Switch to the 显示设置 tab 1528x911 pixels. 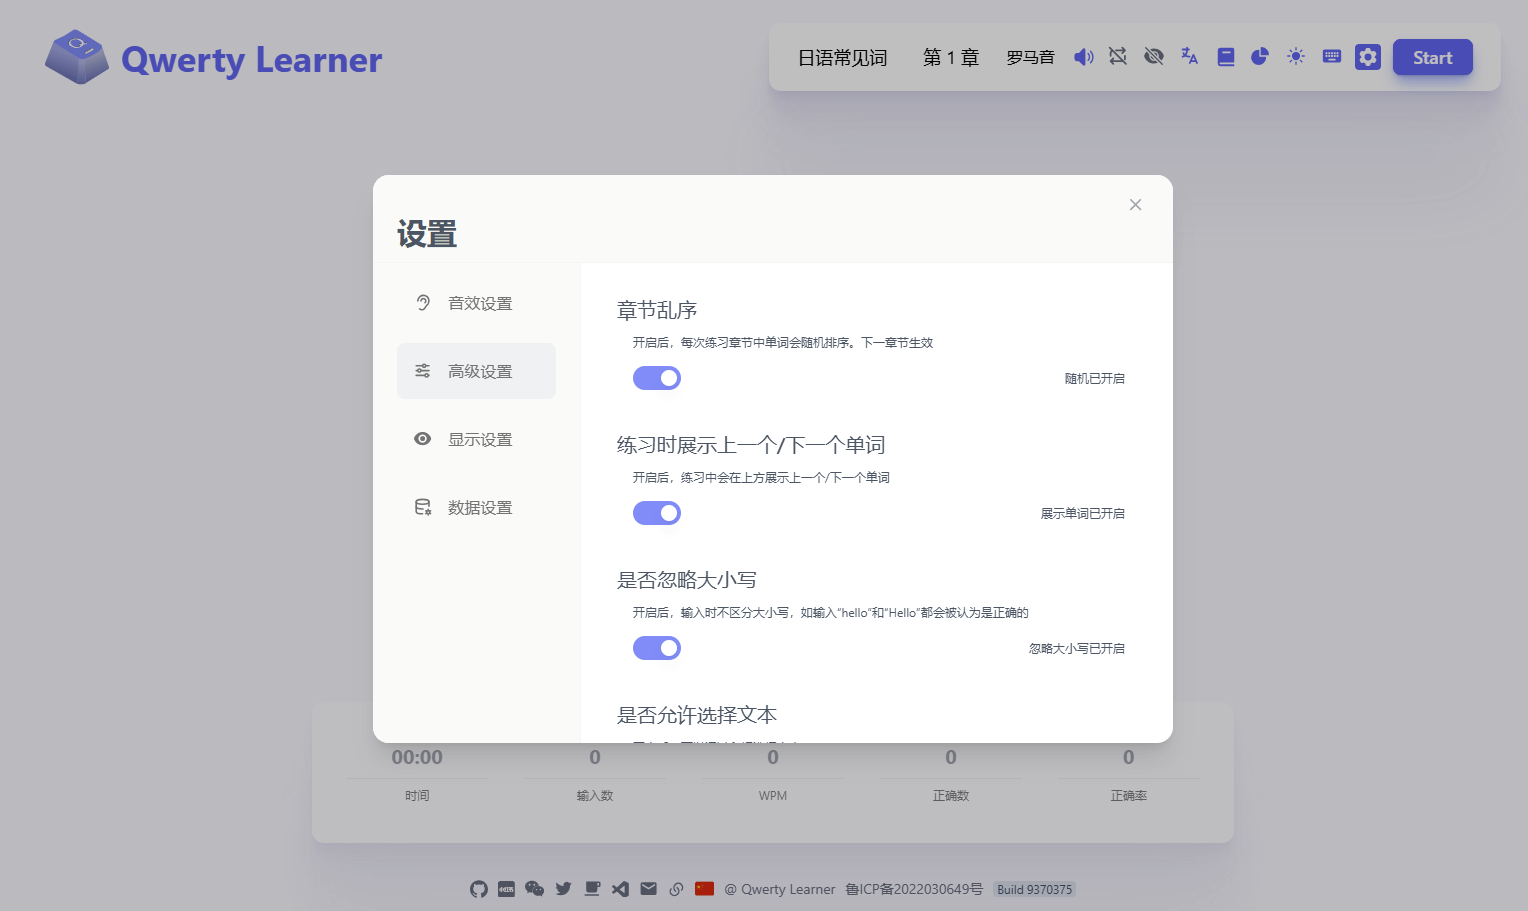coord(477,439)
